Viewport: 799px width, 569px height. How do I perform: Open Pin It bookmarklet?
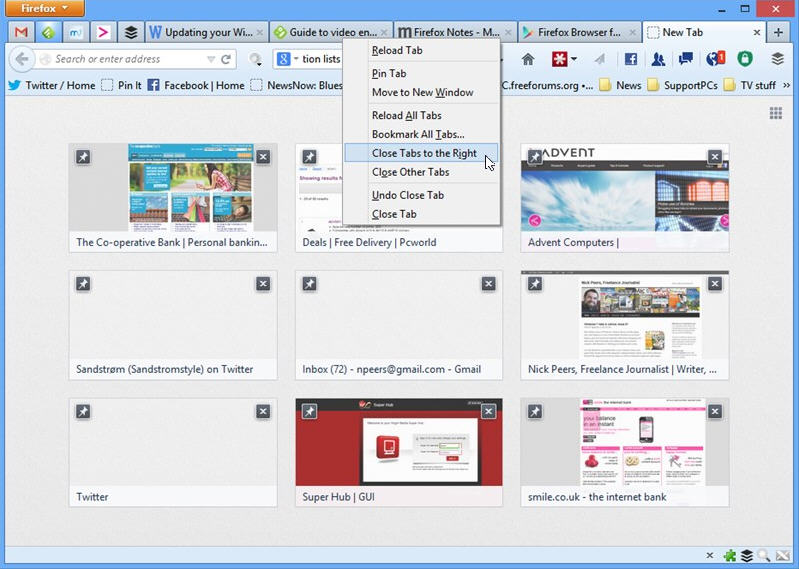point(121,85)
